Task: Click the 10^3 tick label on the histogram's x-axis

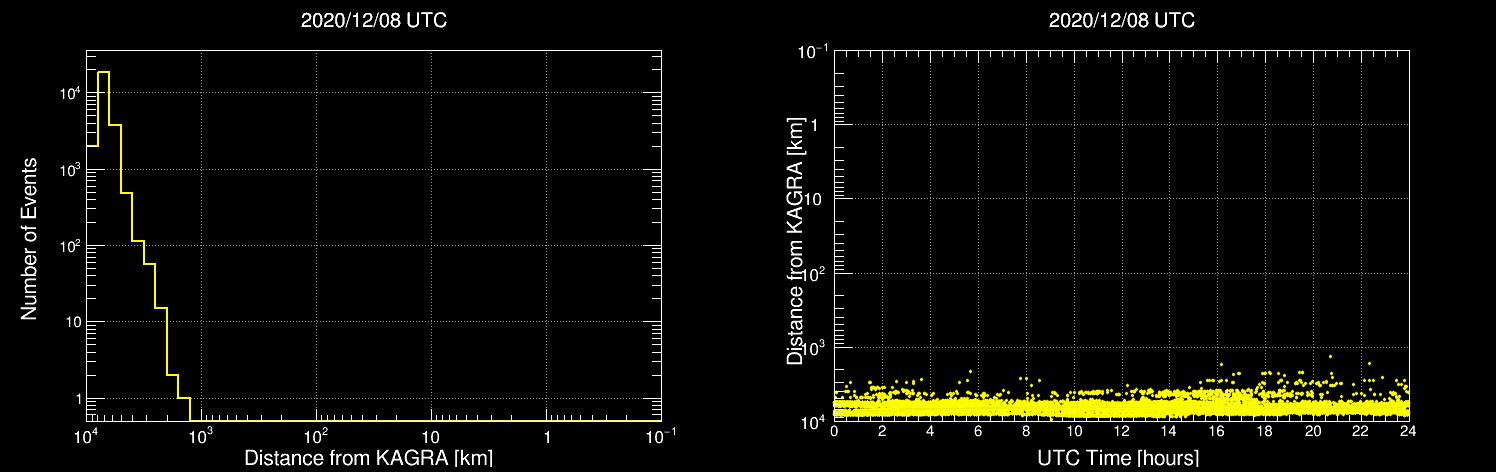Action: (x=201, y=437)
